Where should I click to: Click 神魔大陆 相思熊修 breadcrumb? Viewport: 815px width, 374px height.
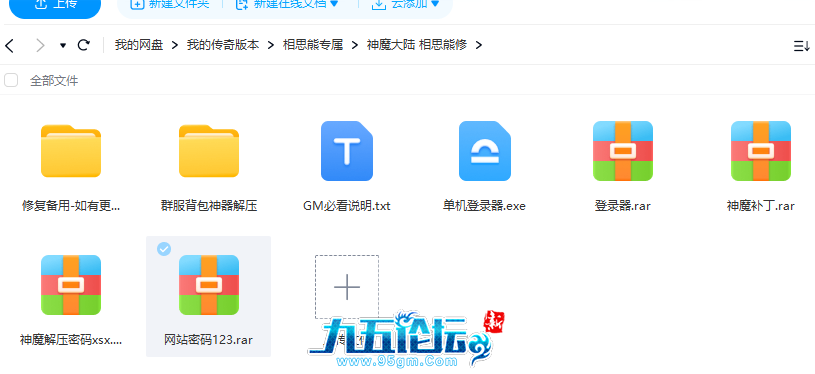(417, 45)
